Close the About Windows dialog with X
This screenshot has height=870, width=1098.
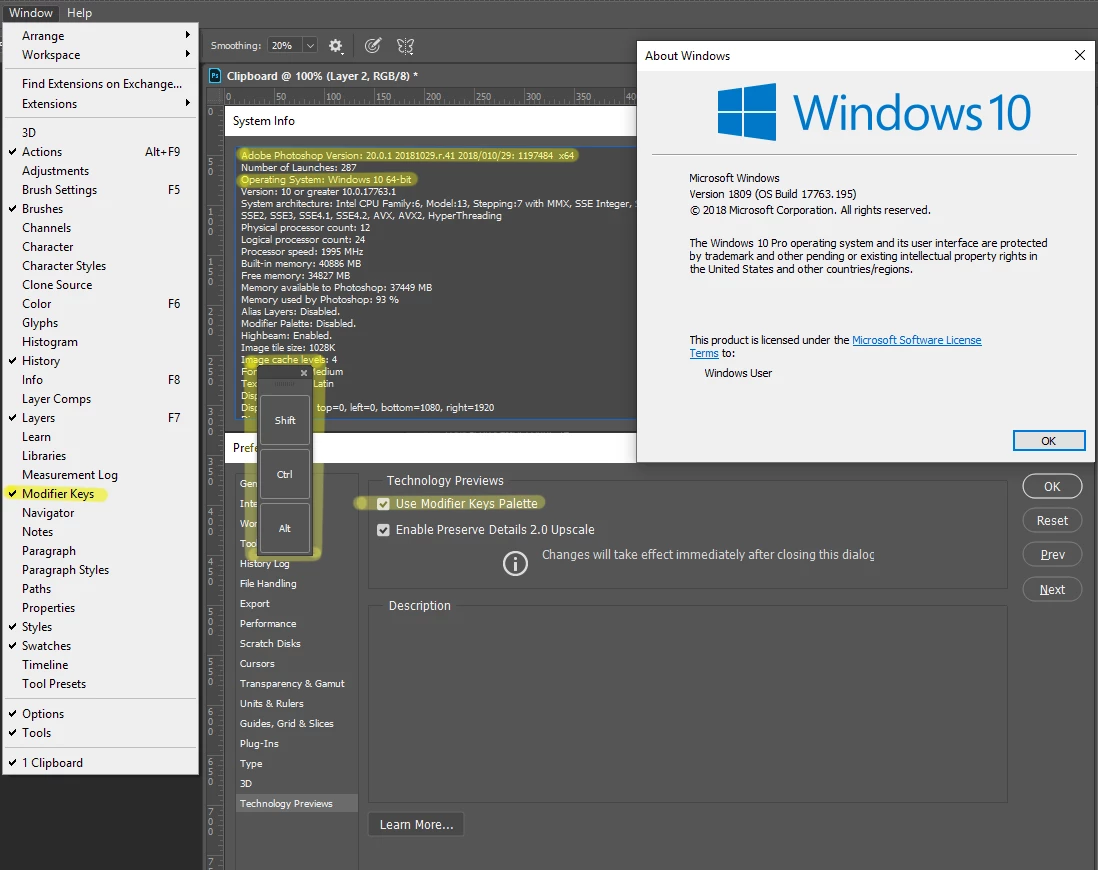coord(1080,55)
